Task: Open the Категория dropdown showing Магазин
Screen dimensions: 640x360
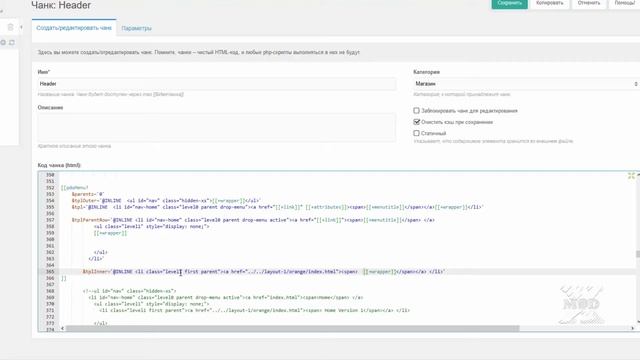Action: (x=527, y=84)
